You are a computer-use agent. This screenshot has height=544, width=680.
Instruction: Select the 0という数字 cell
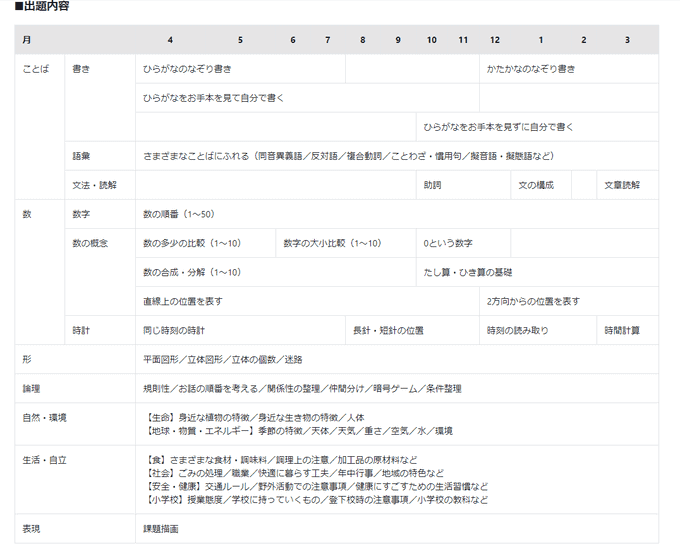point(448,243)
